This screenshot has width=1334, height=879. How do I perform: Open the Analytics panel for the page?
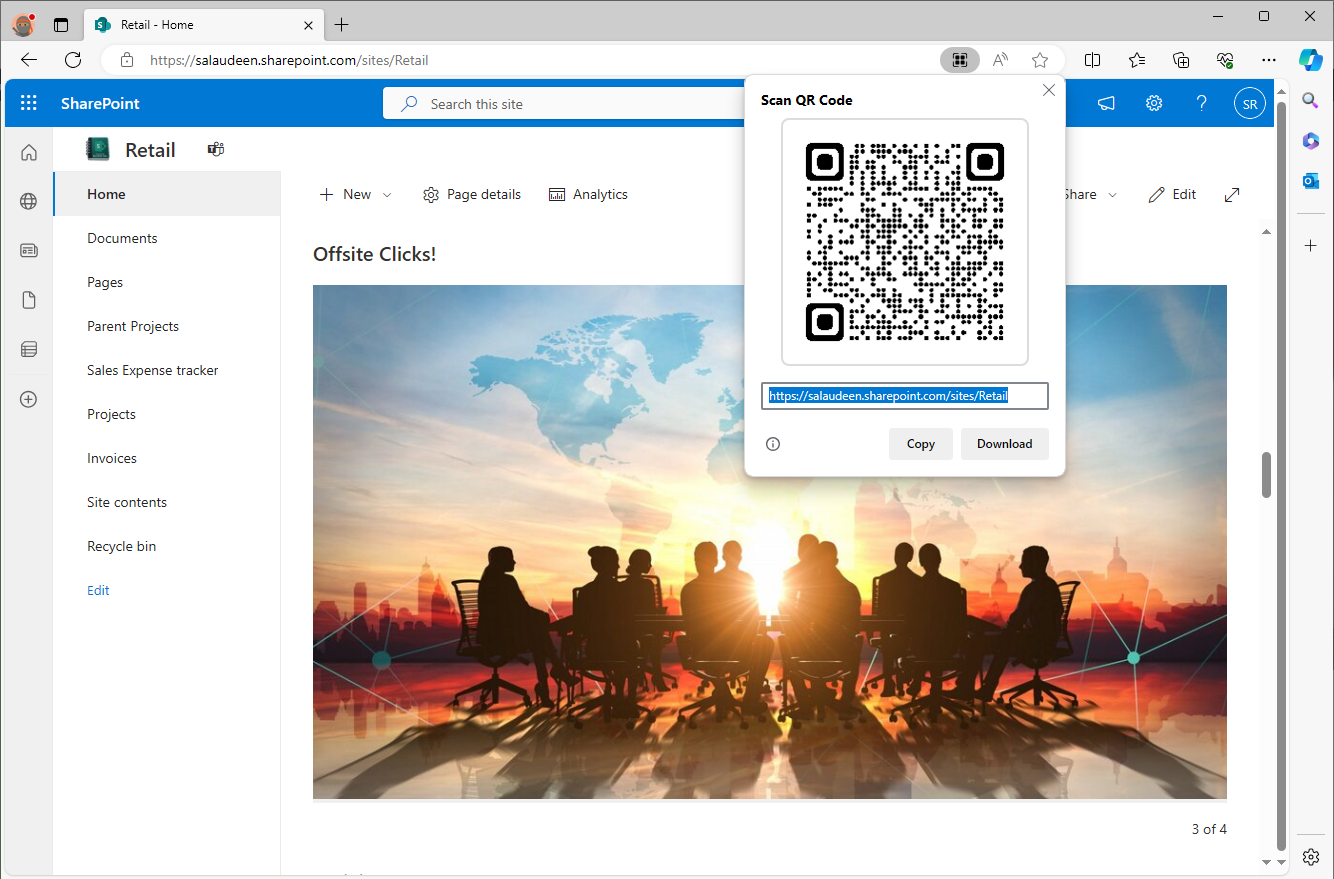tap(588, 194)
